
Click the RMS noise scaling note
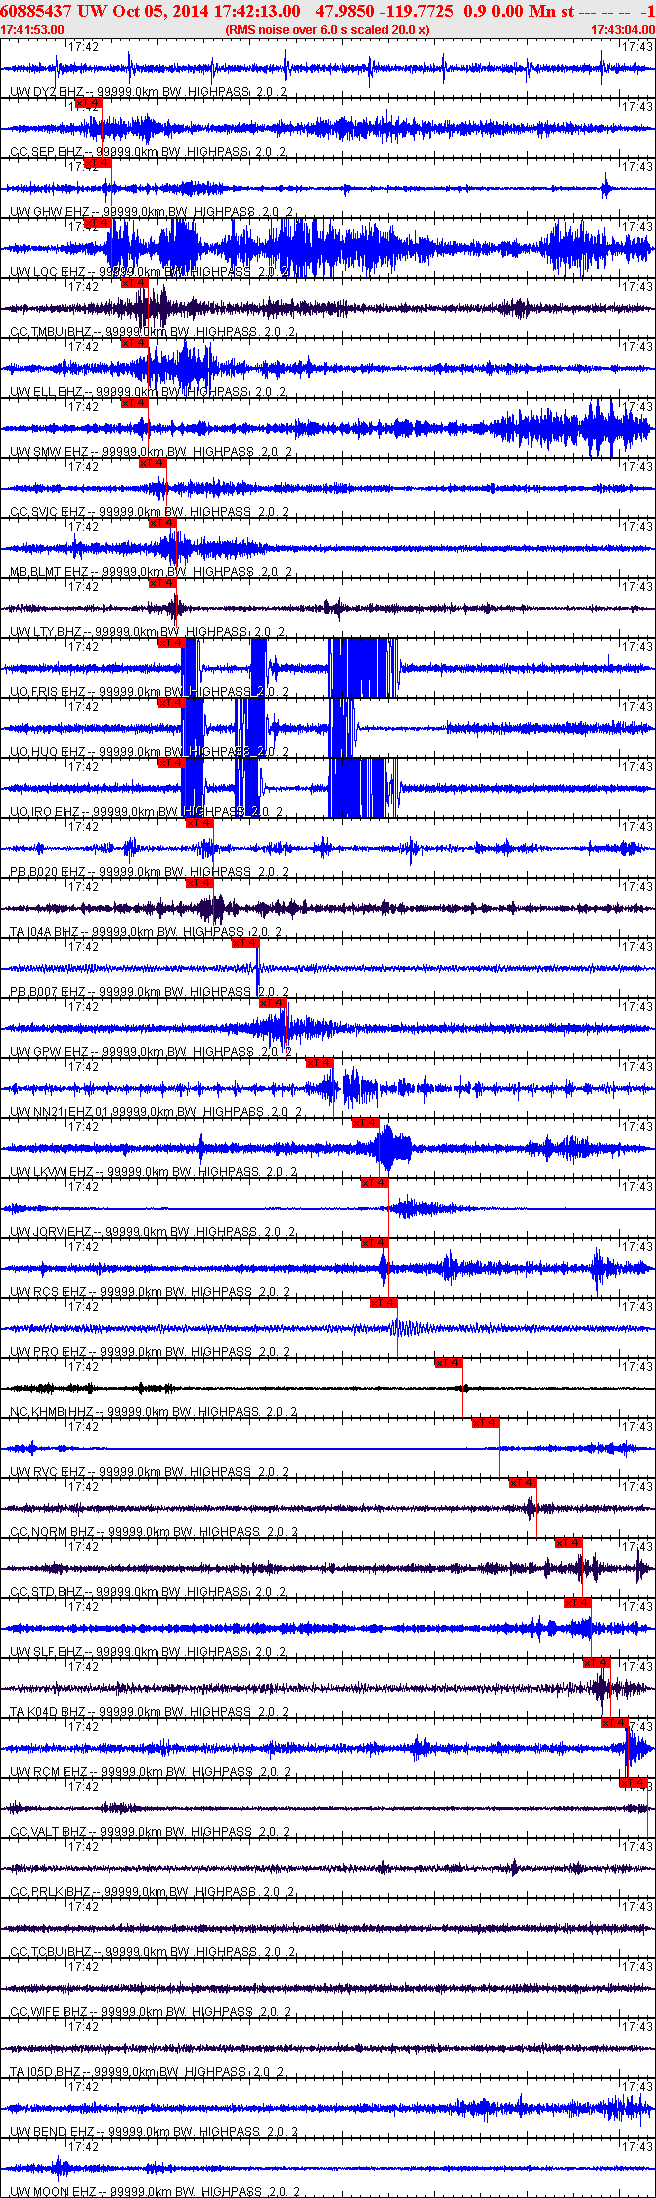pyautogui.click(x=328, y=30)
